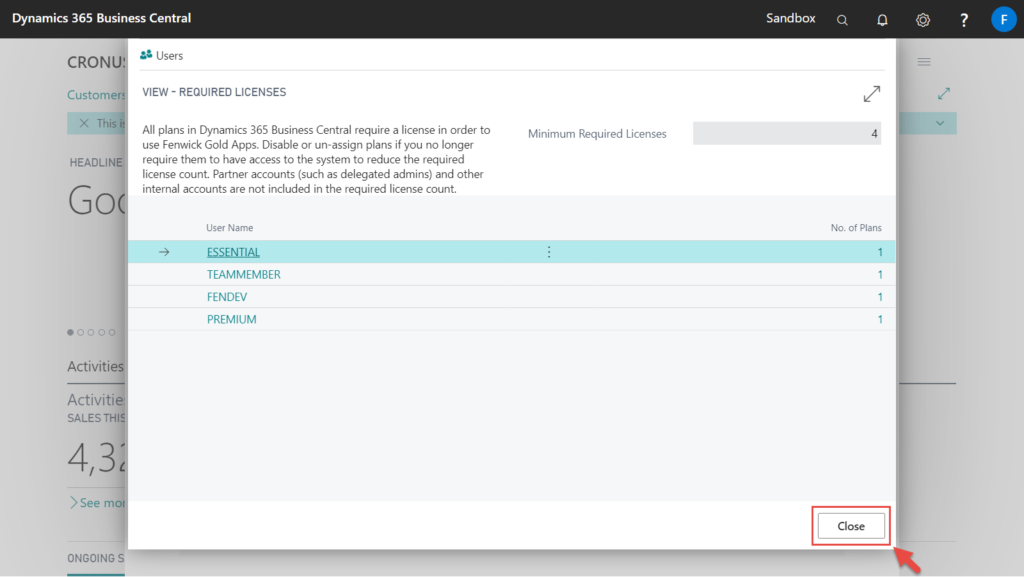The height and width of the screenshot is (577, 1024).
Task: Expand the license dialog to full screen
Action: pos(871,92)
